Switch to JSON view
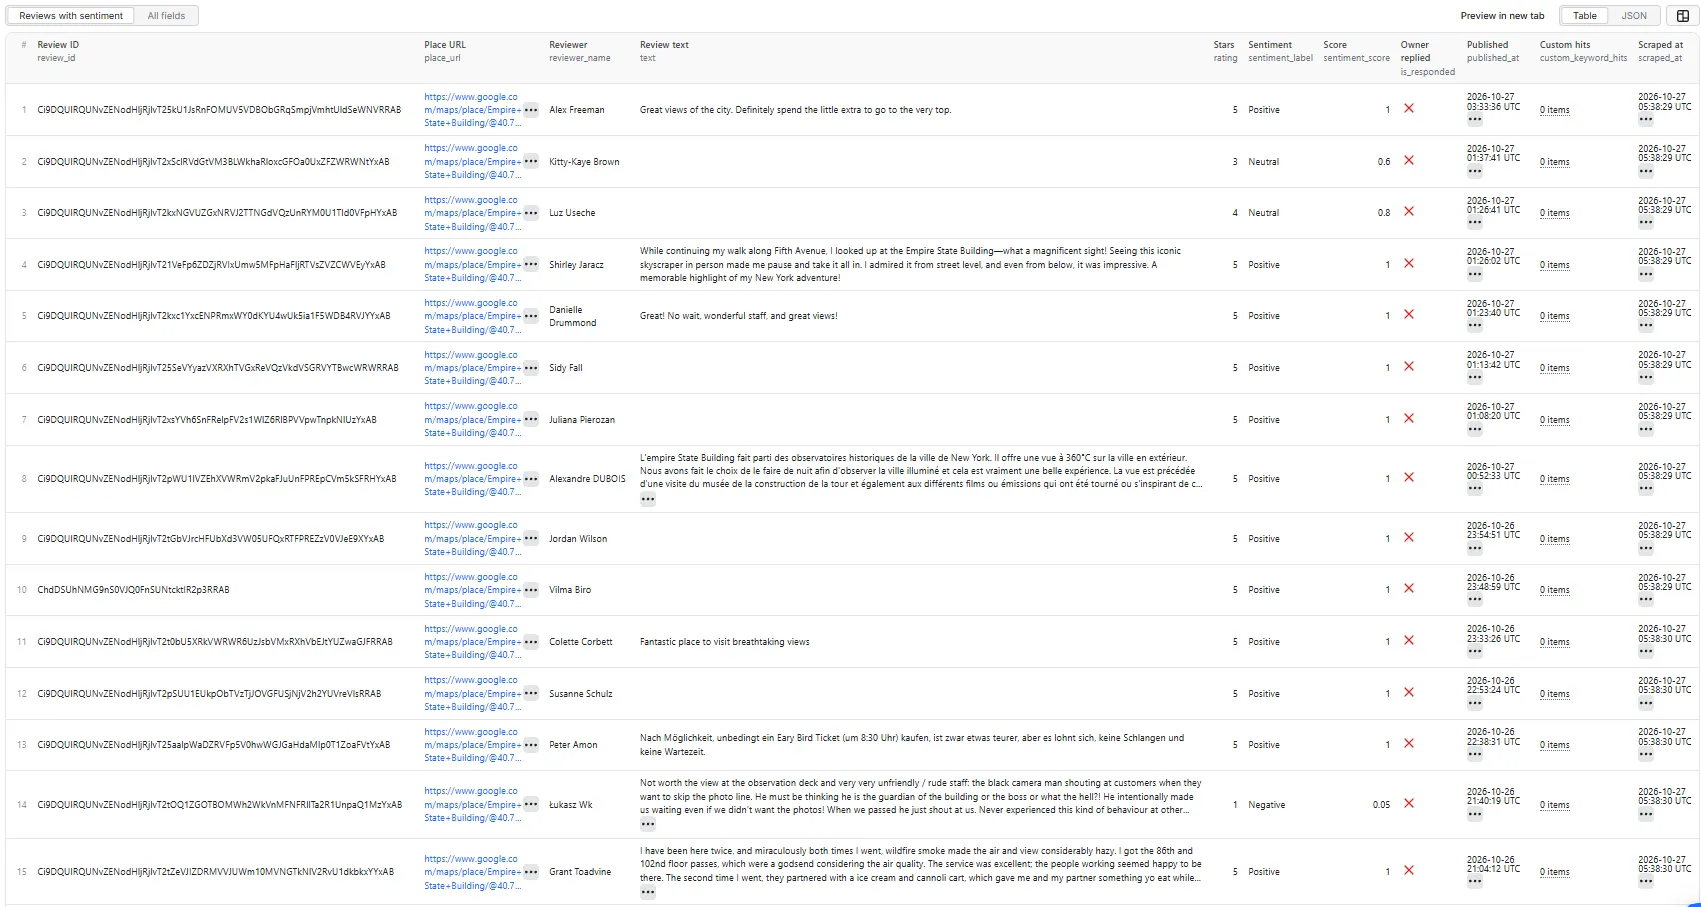 (1634, 16)
